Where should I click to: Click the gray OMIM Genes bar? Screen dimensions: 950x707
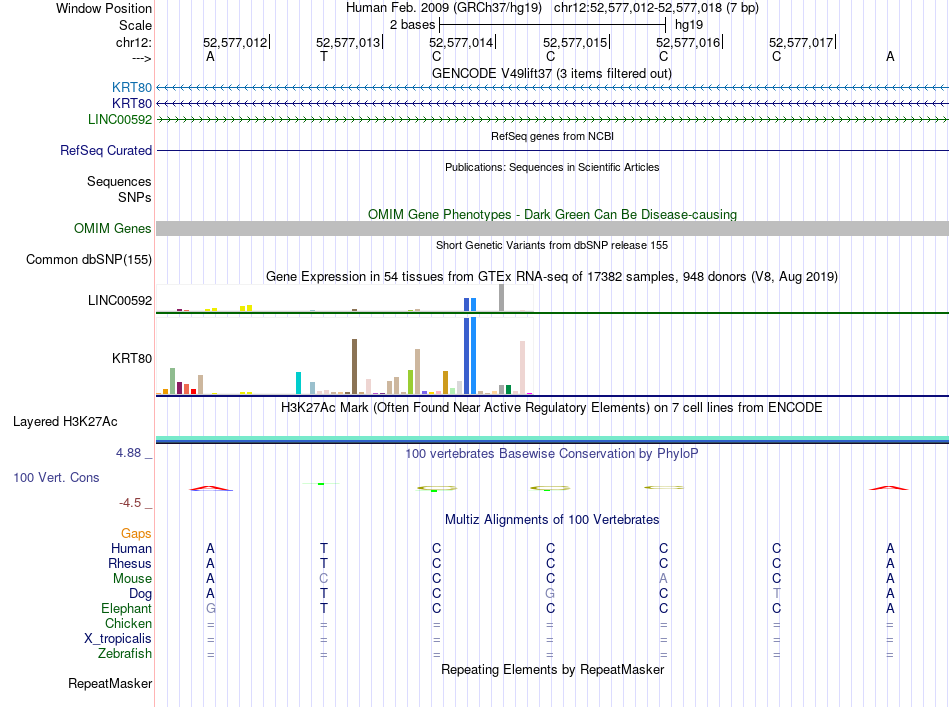click(553, 228)
